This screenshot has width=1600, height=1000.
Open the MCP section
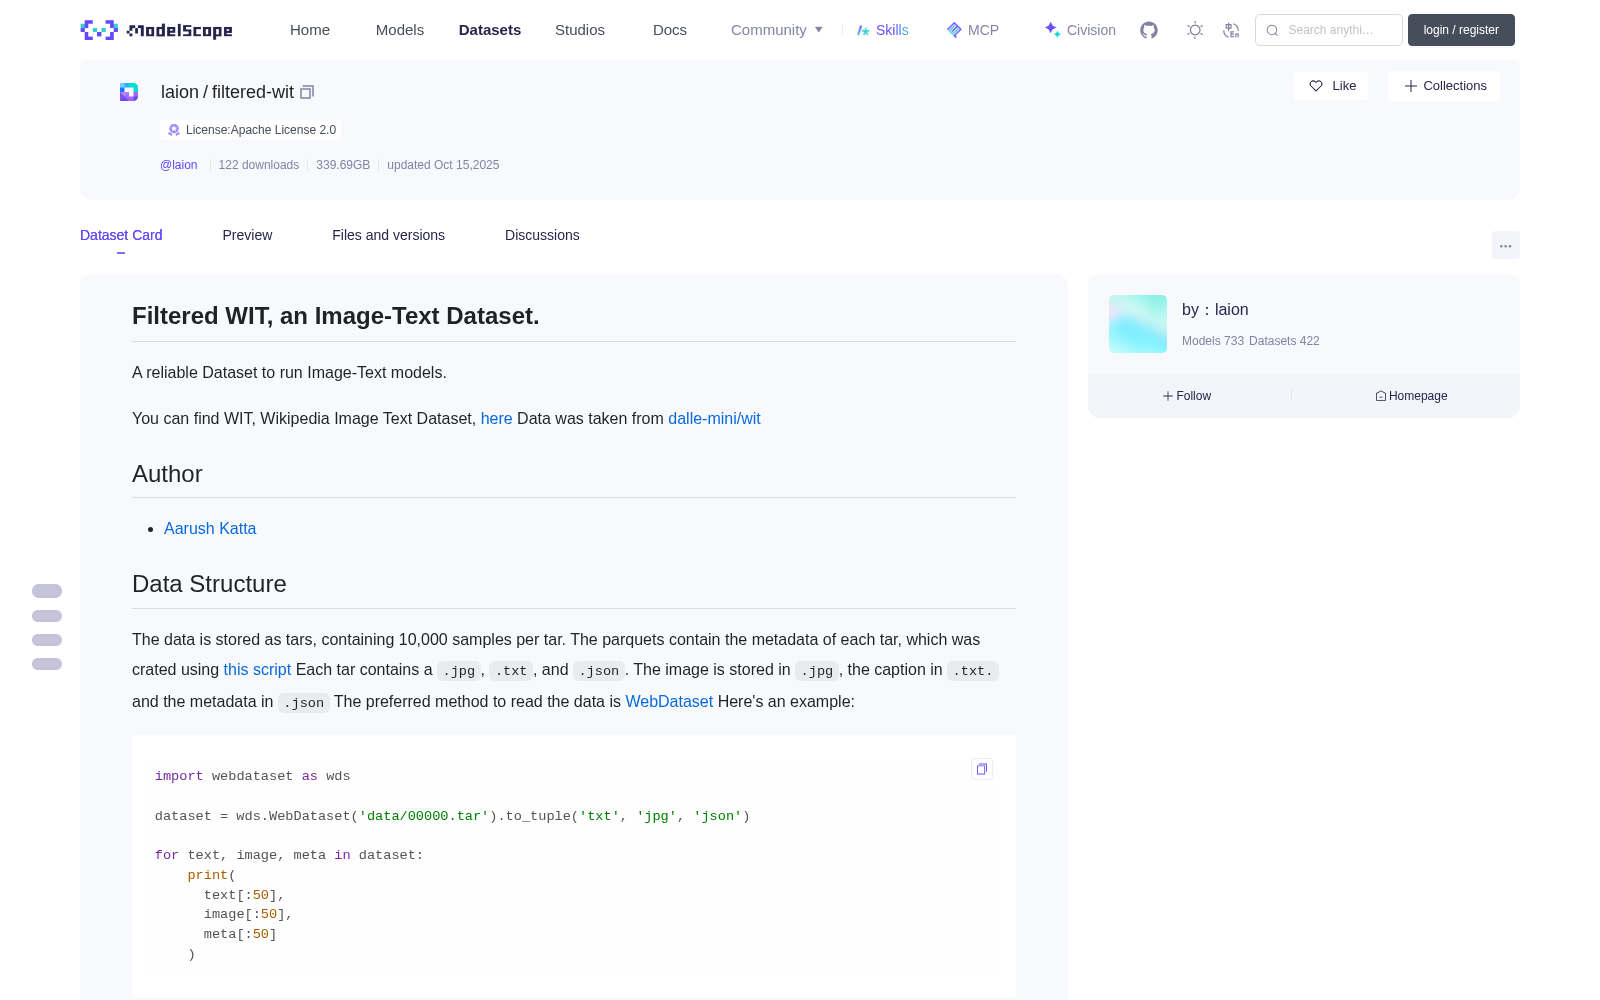(x=973, y=30)
